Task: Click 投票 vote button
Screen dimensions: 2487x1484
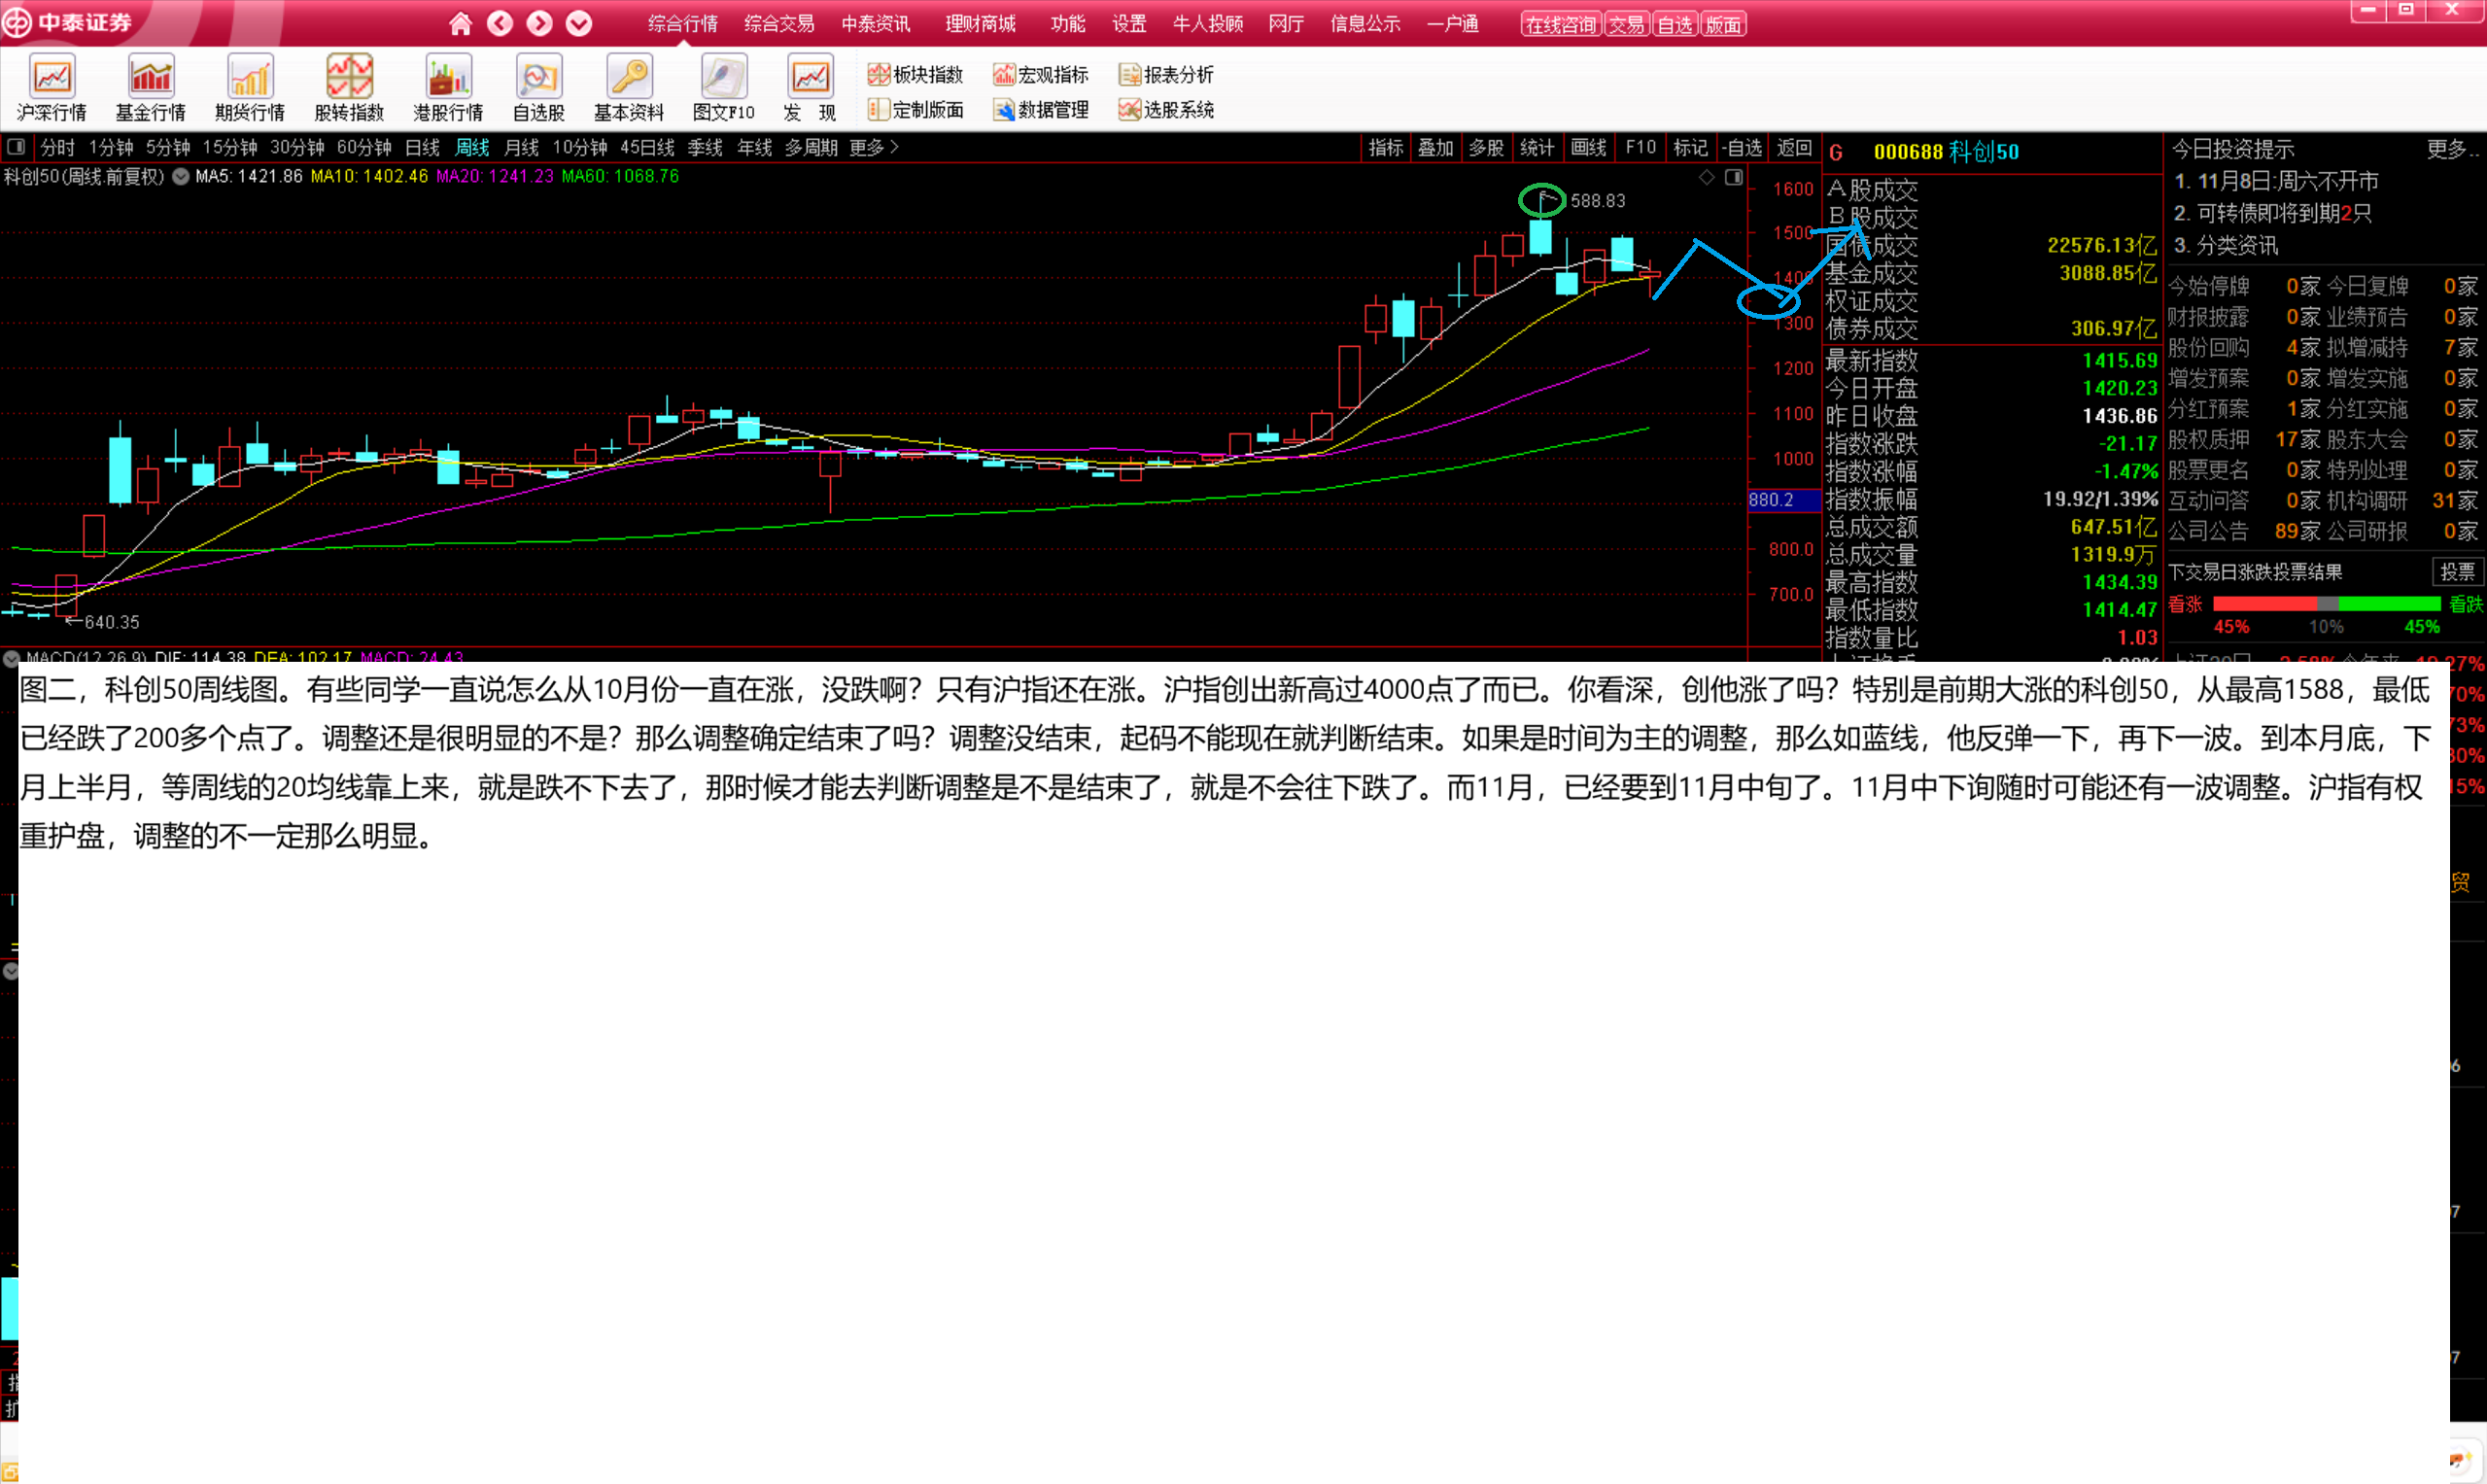Action: point(2457,572)
